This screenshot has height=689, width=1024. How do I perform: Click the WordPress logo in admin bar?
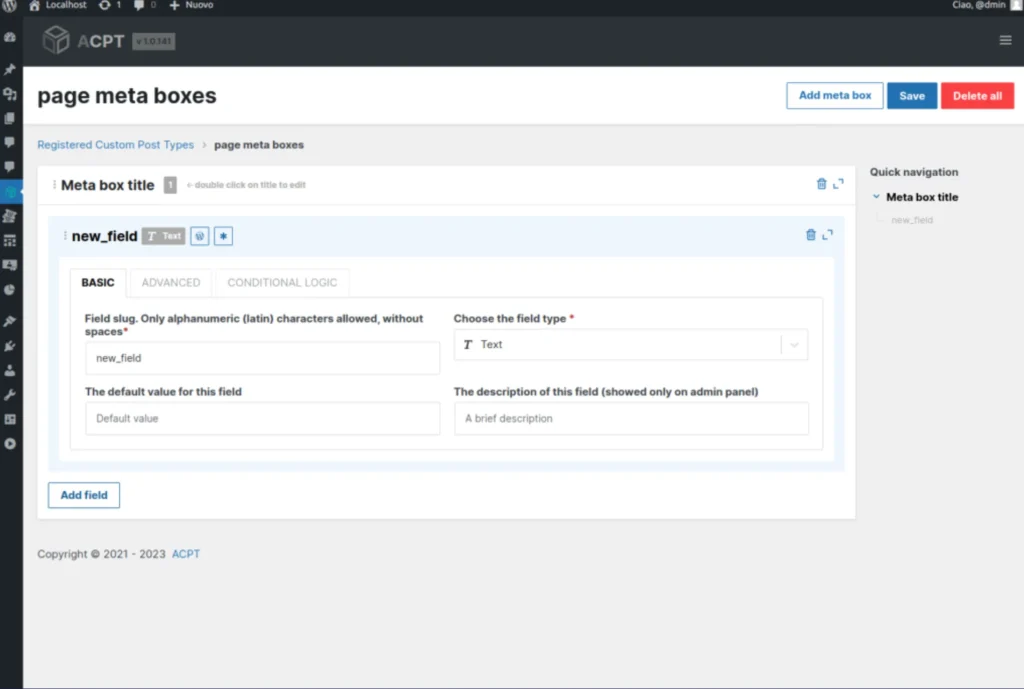click(x=9, y=6)
